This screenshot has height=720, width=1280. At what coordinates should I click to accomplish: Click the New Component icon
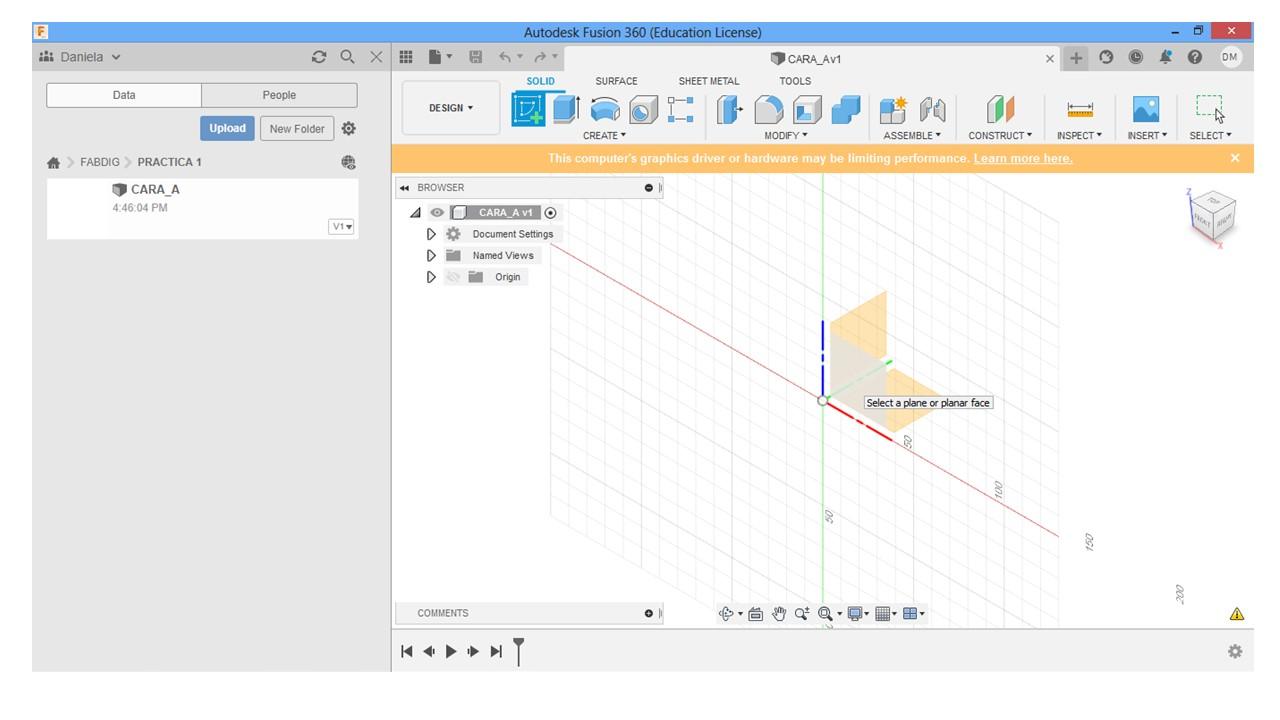(x=893, y=110)
